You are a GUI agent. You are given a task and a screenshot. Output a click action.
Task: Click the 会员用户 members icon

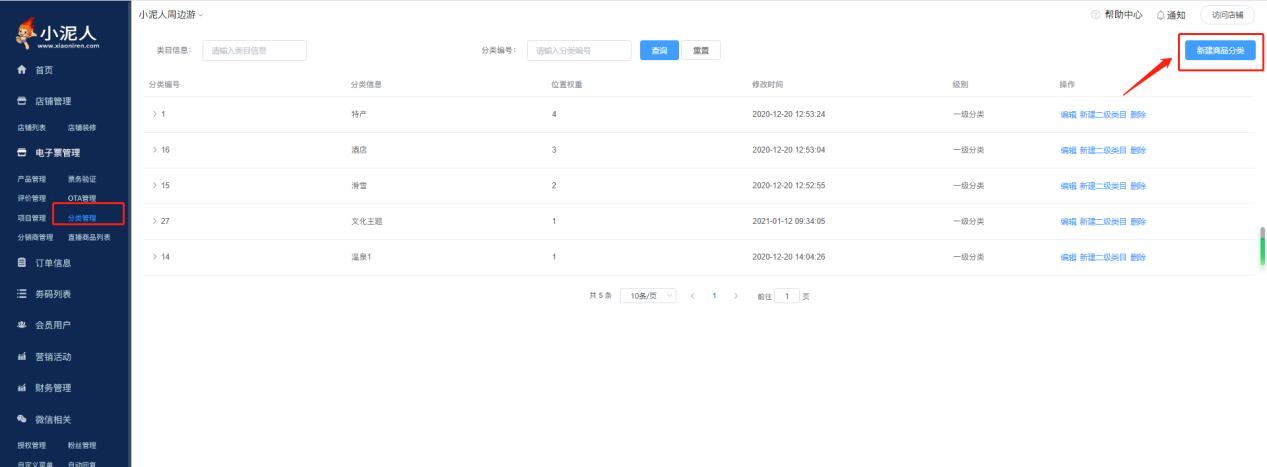[22, 325]
